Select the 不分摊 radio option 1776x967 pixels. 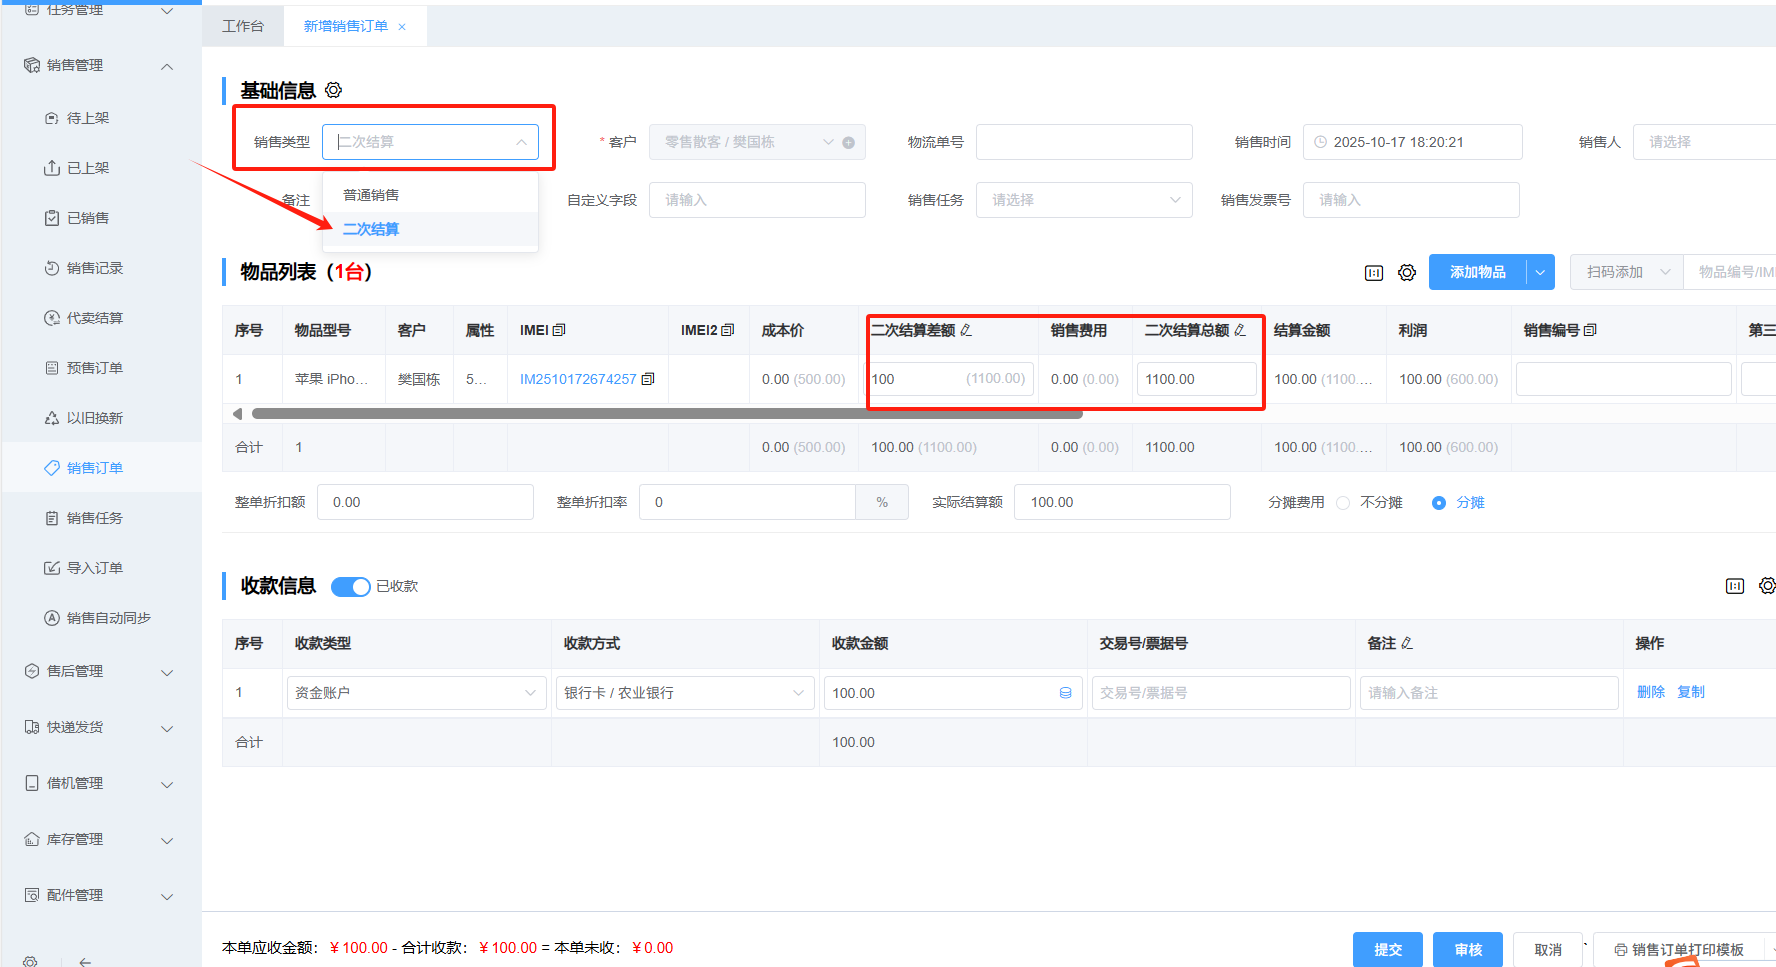[x=1343, y=503]
